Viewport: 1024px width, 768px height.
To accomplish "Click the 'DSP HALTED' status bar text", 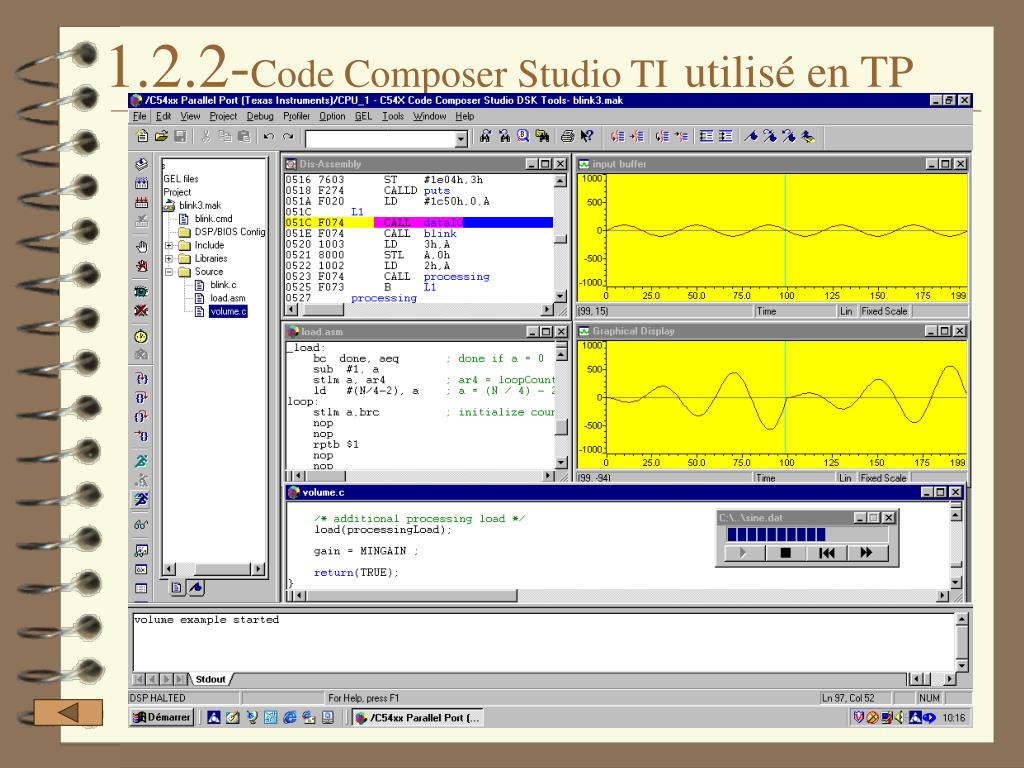I will click(157, 698).
